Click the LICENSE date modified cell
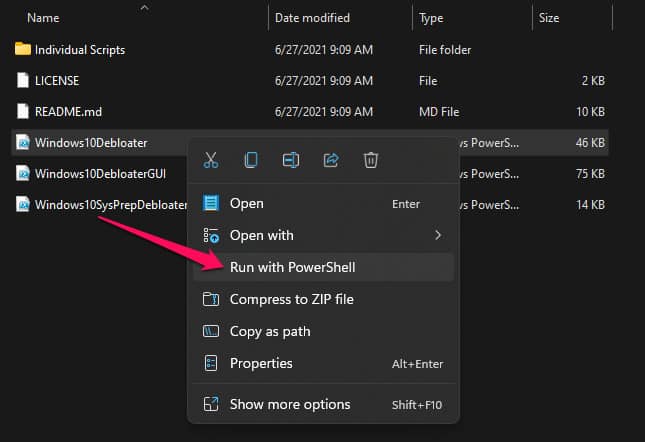 coord(324,81)
